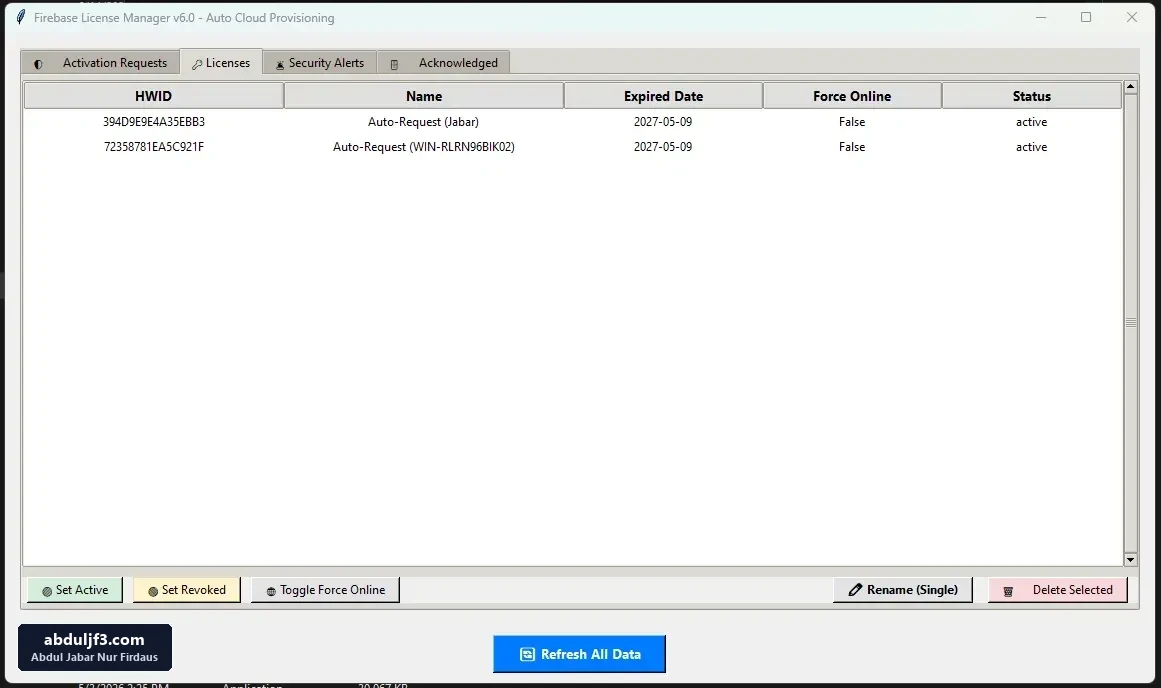Select HWID 394D9E9E4A35EBB3 cell
The width and height of the screenshot is (1161, 688).
coord(154,122)
